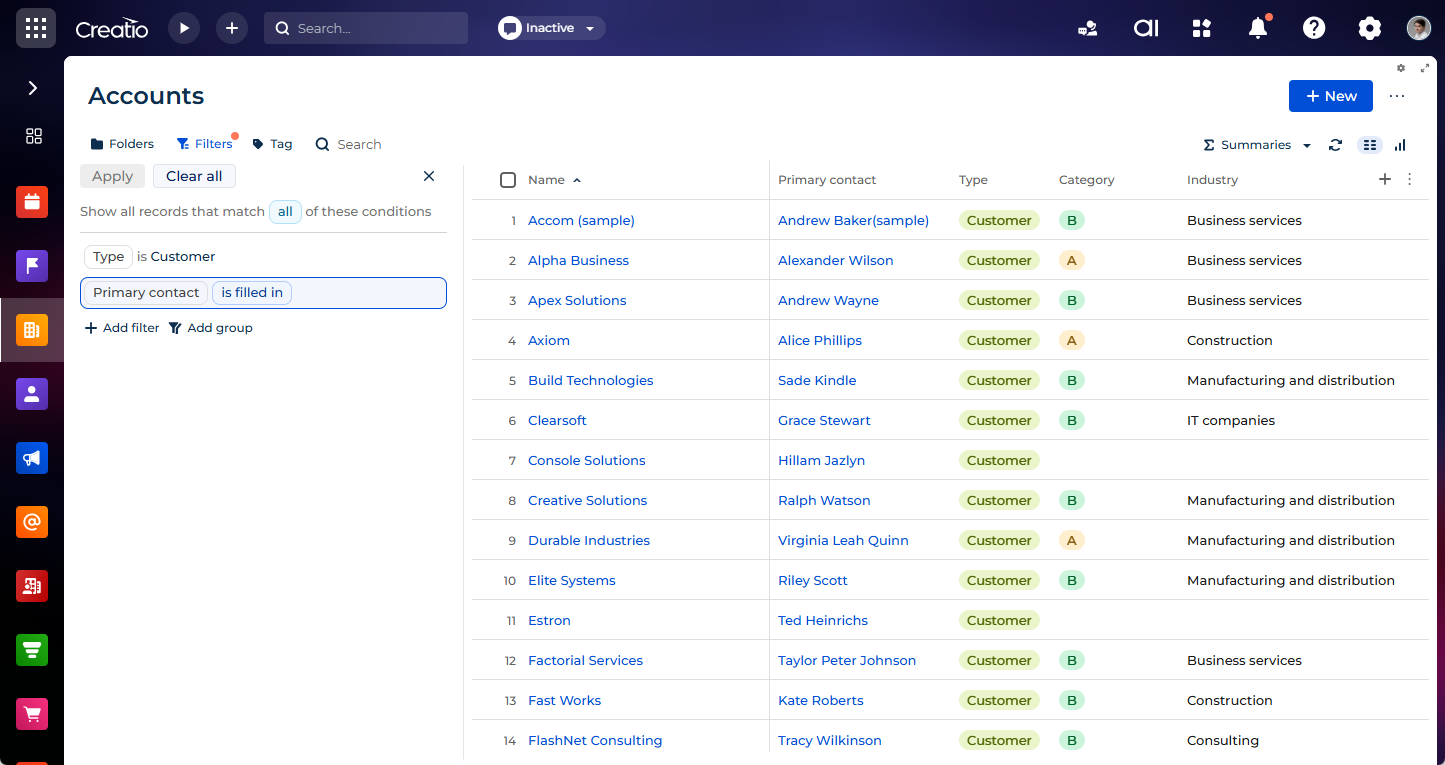Click the Category column header
Screen dimensions: 1445x765
tap(1086, 180)
